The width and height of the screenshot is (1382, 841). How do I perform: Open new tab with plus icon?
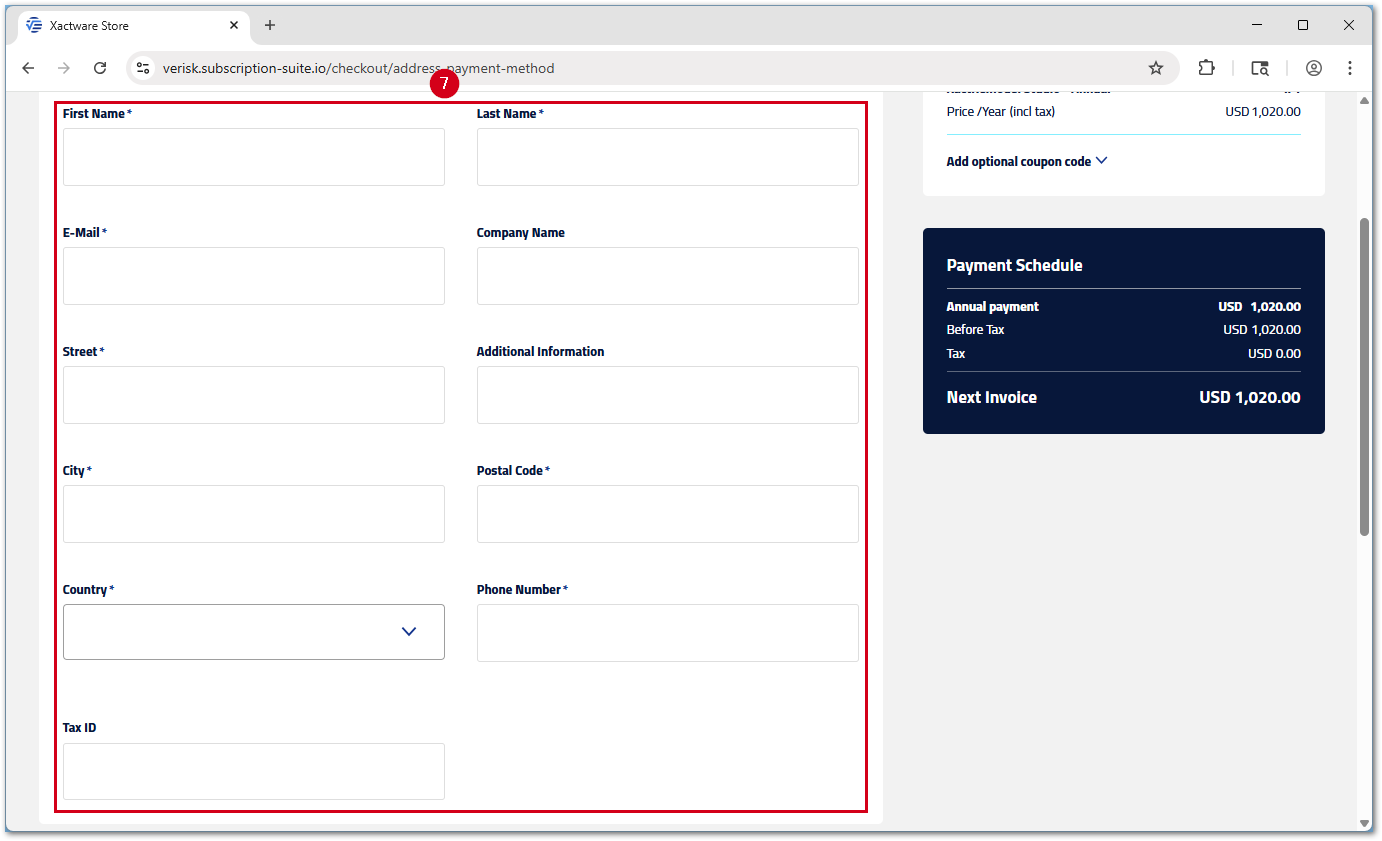(x=270, y=25)
